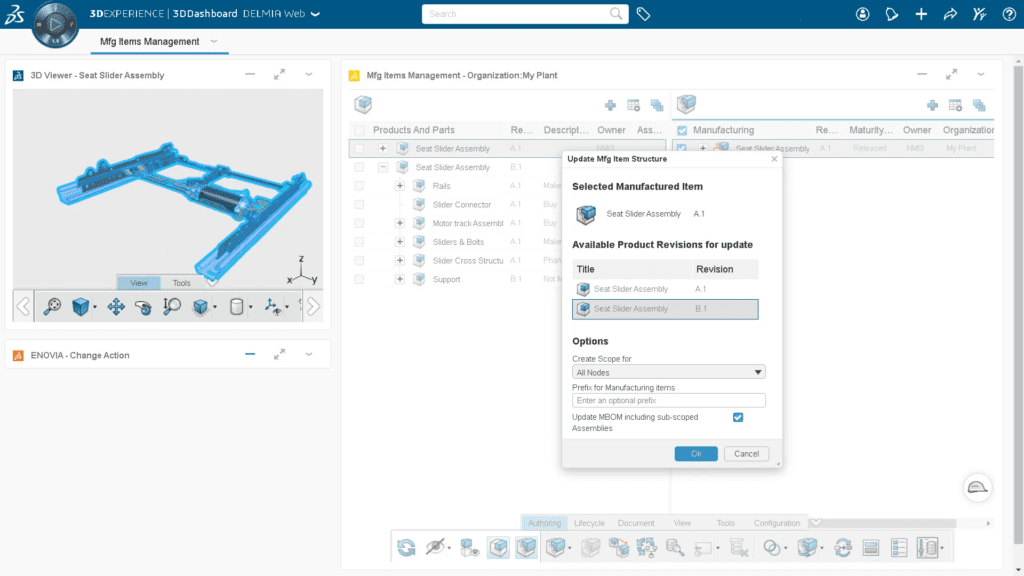Select the Tools tab in 3D Viewer

[182, 283]
